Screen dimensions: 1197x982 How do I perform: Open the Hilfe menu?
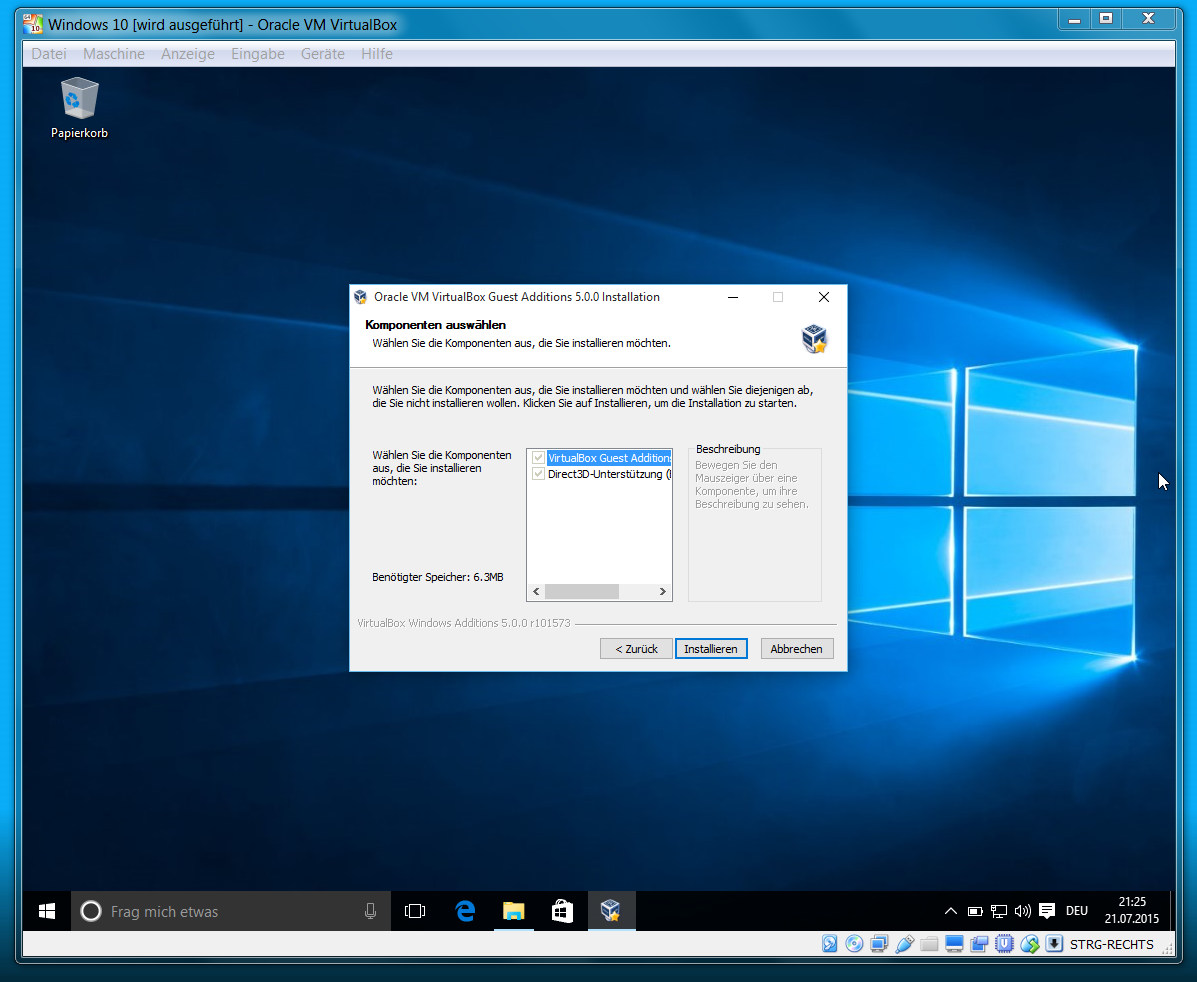(x=377, y=53)
